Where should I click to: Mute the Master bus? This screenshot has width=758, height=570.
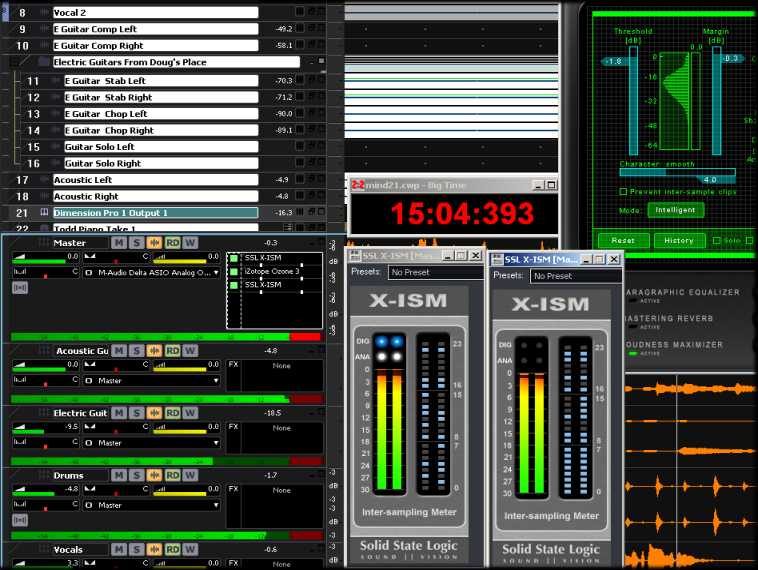click(119, 243)
